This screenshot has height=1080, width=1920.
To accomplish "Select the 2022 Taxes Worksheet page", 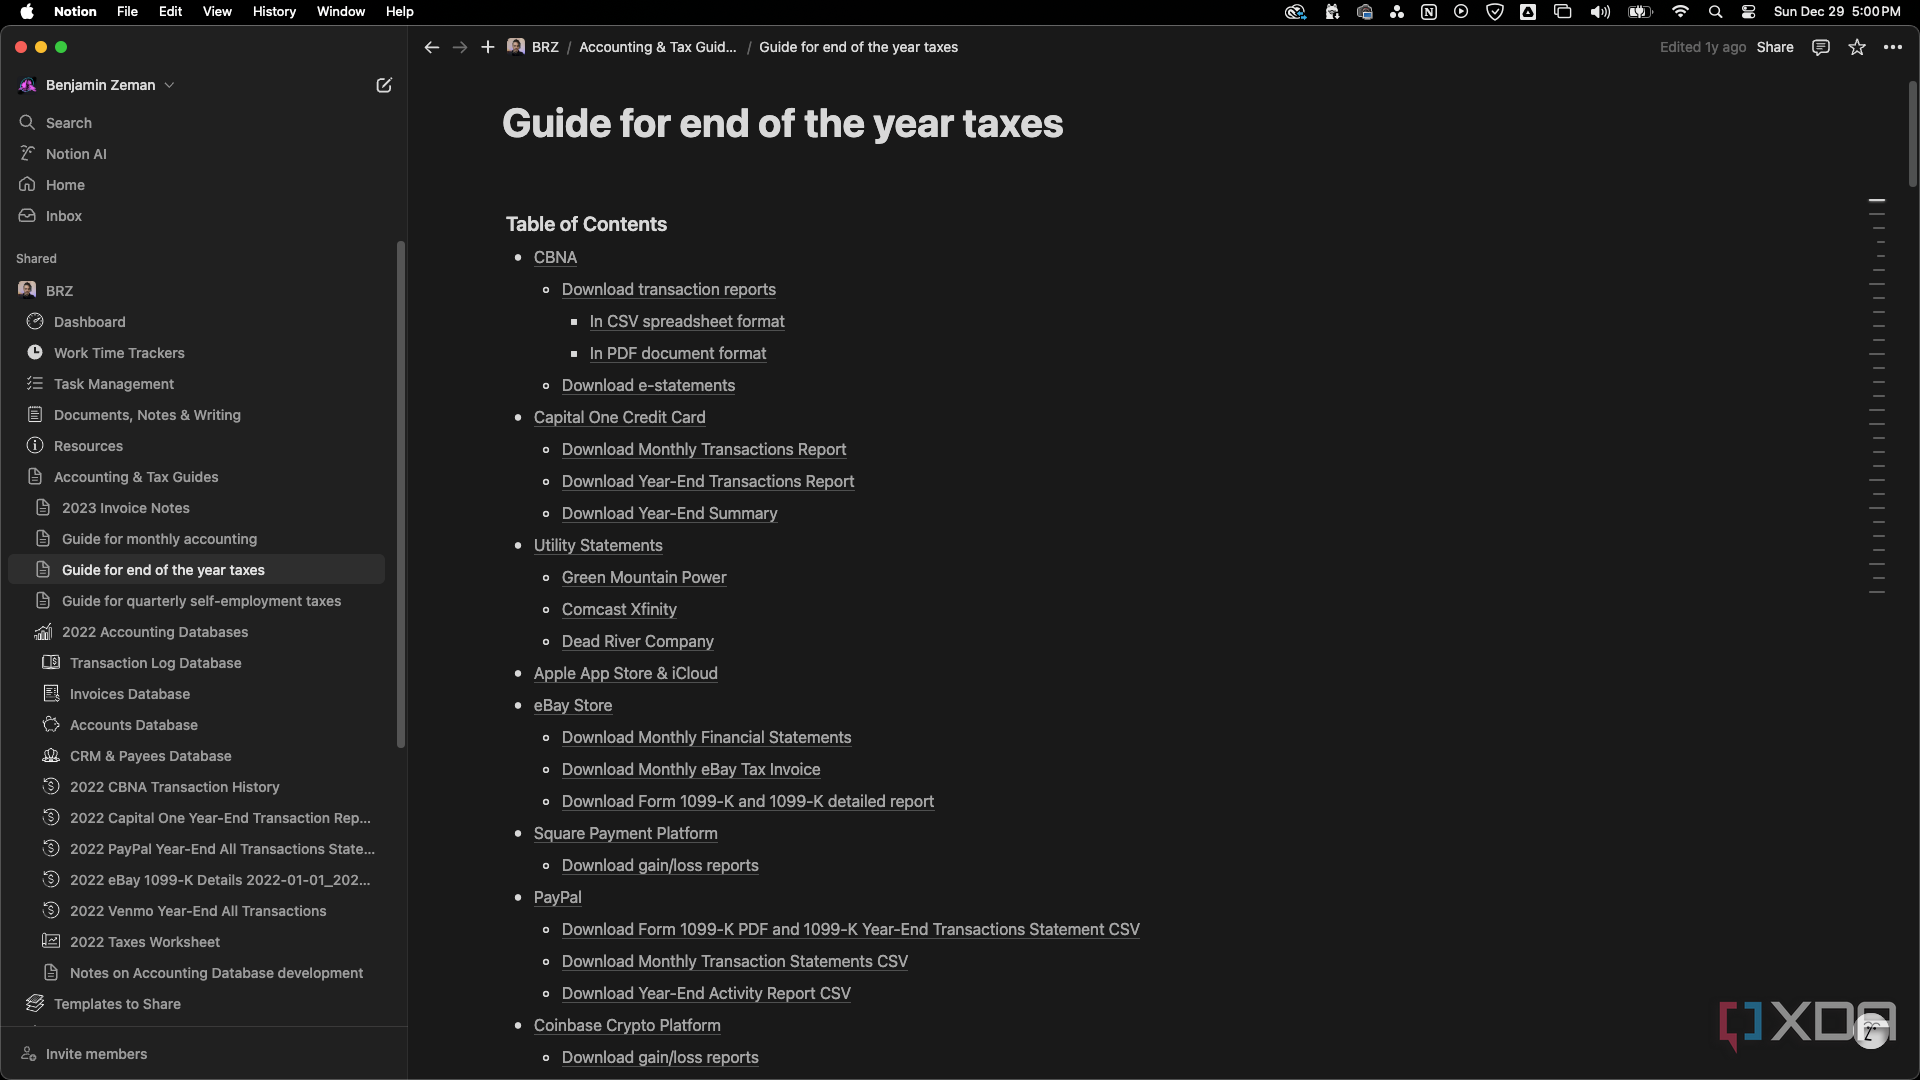I will 144,942.
